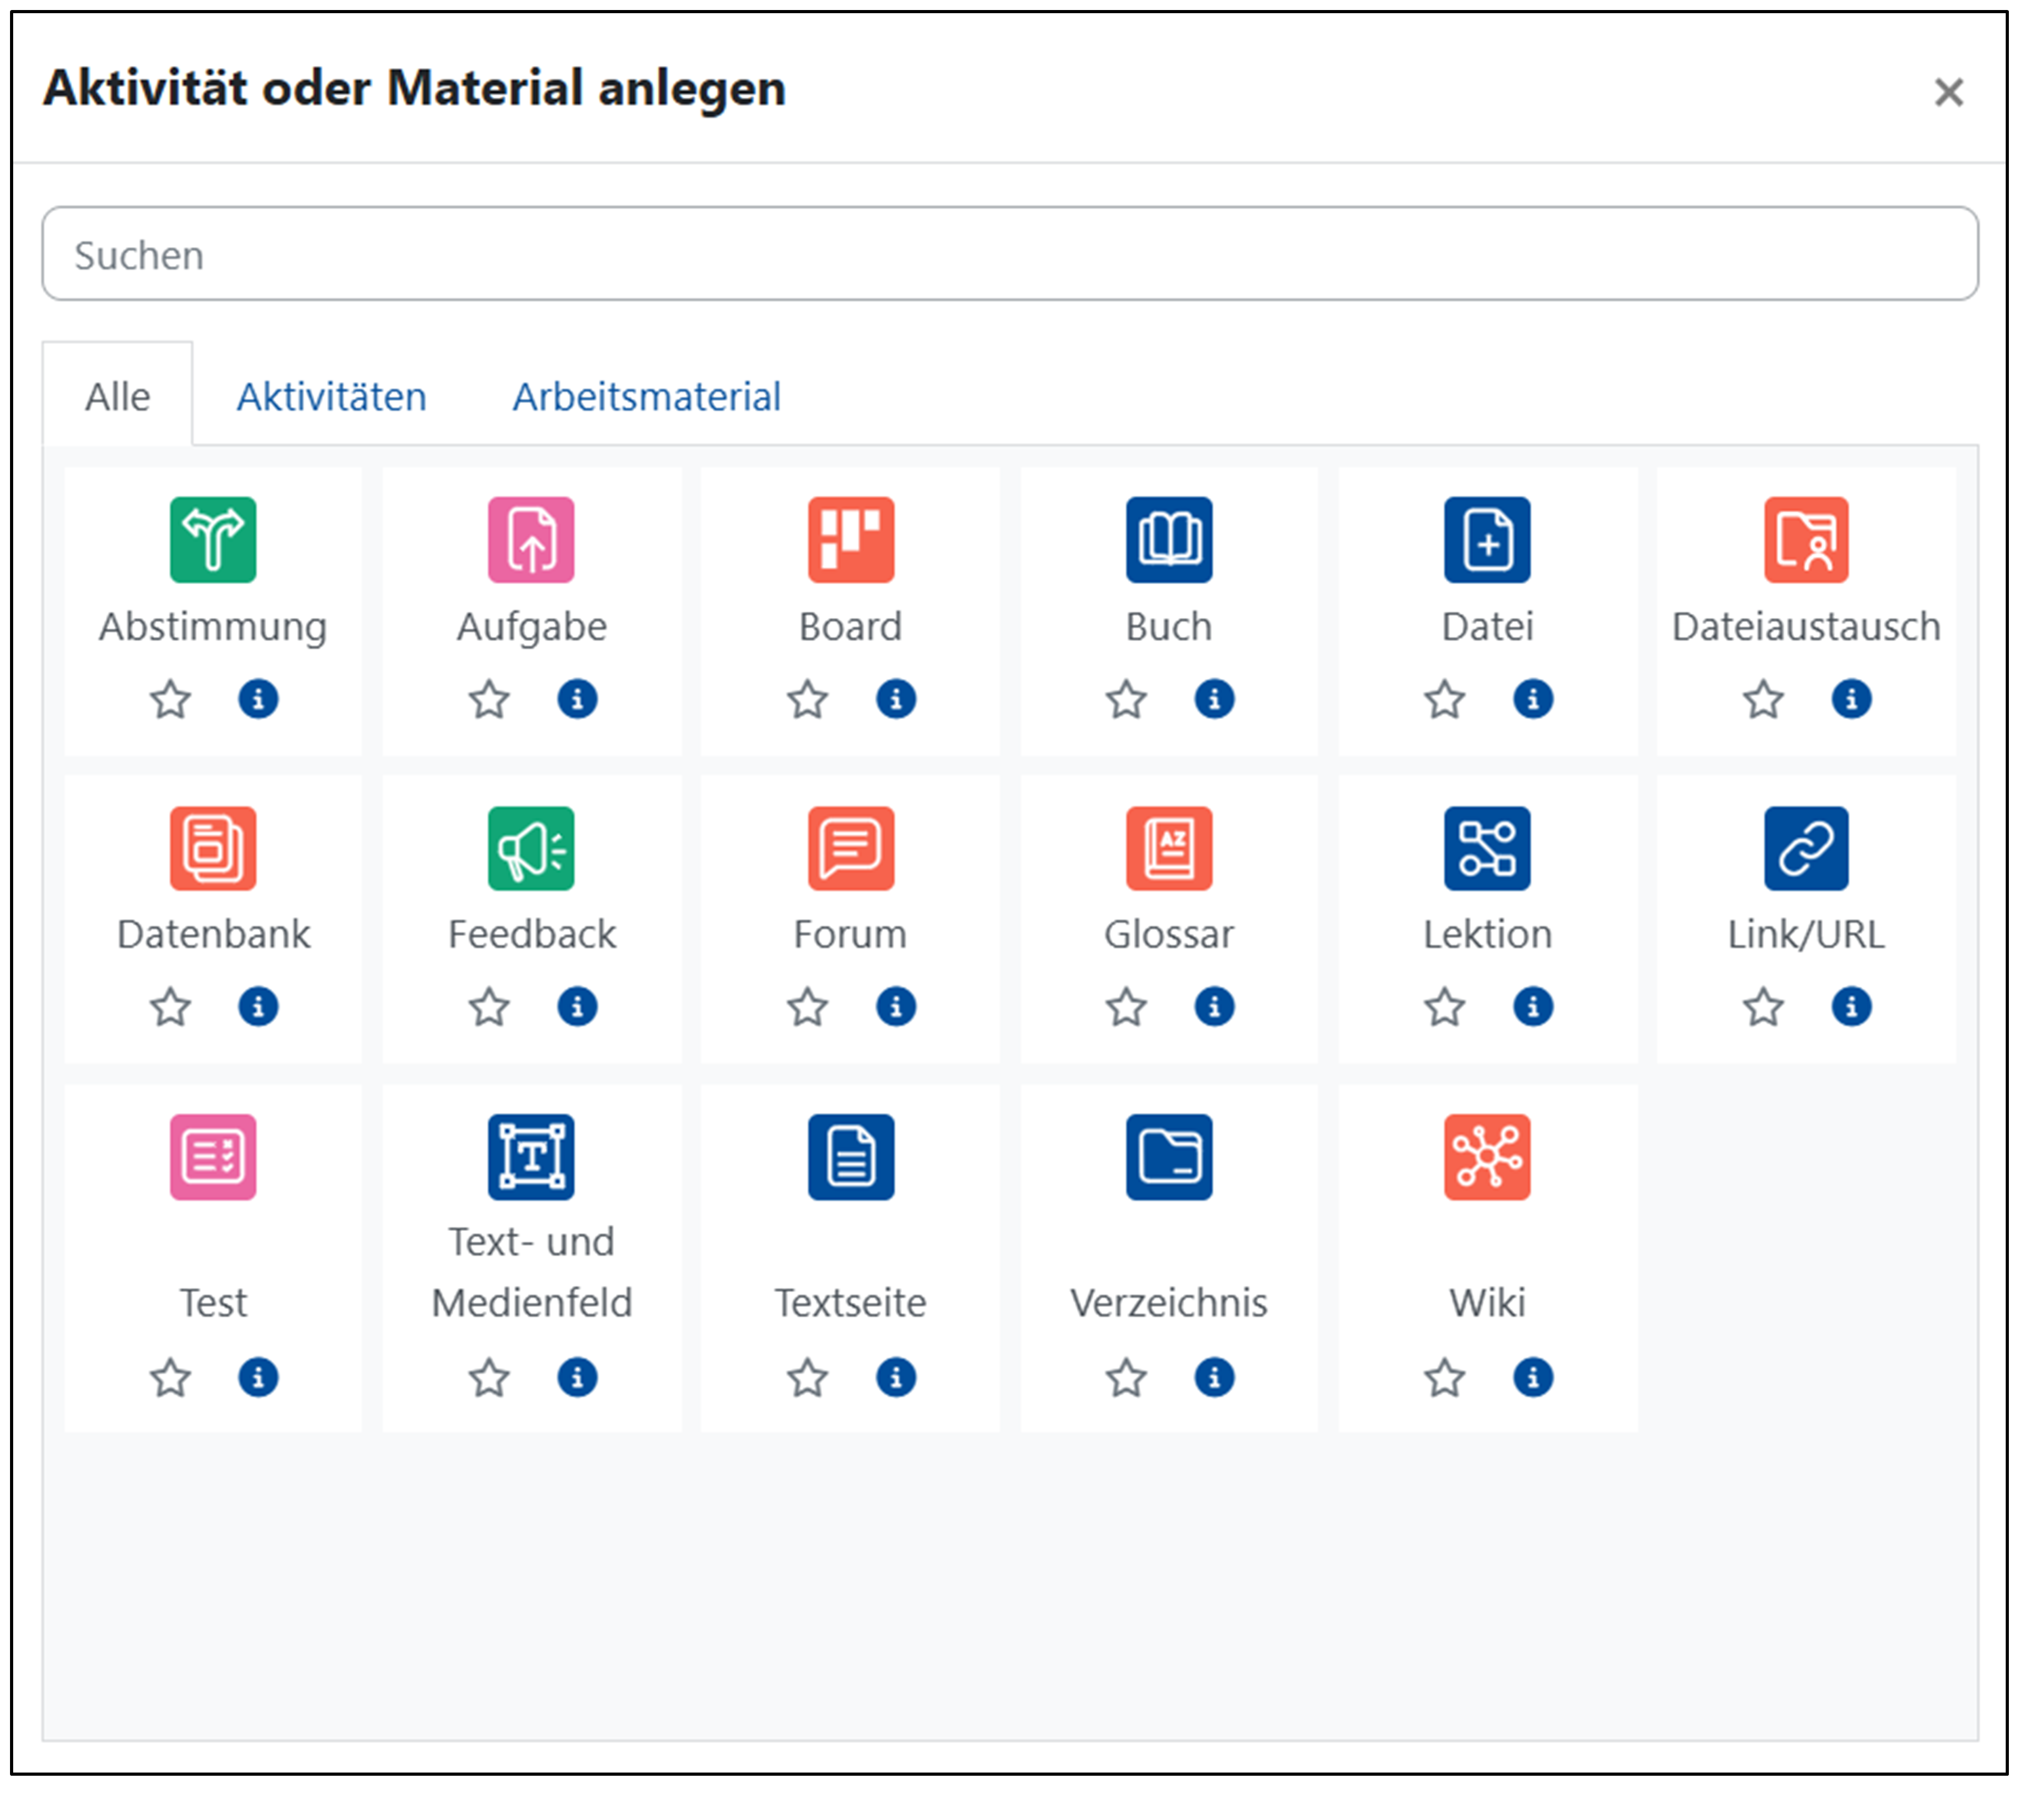This screenshot has height=1820, width=2031.
Task: Open the Glossar activity icon
Action: [1169, 848]
